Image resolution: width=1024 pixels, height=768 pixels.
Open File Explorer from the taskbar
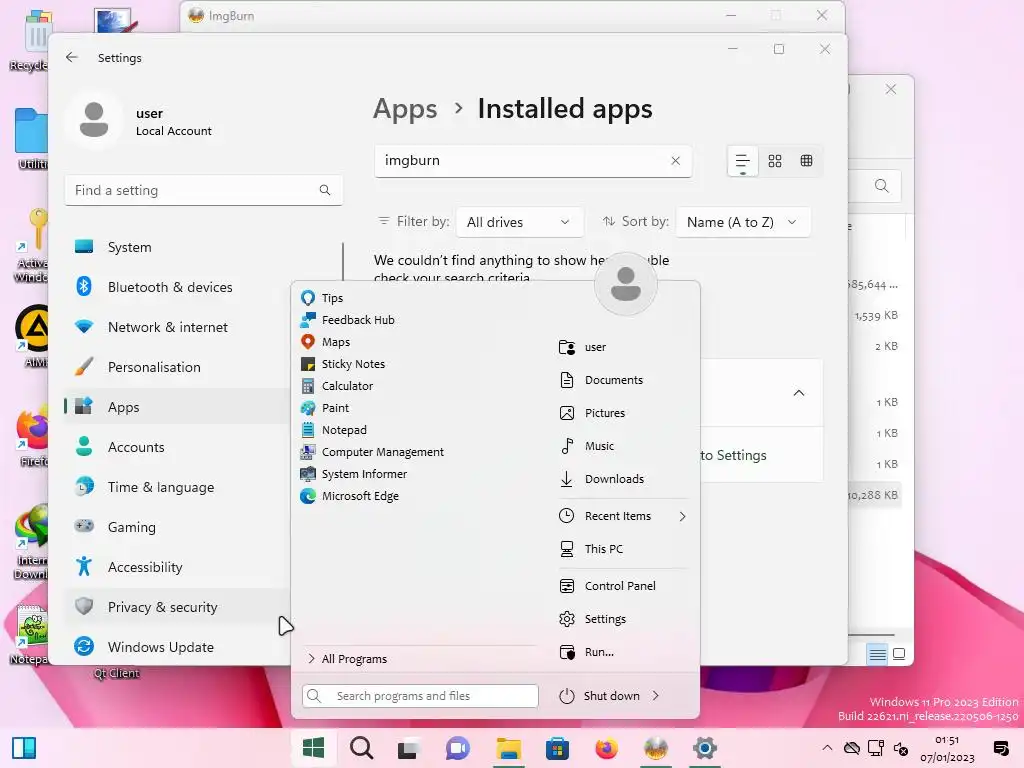(508, 748)
